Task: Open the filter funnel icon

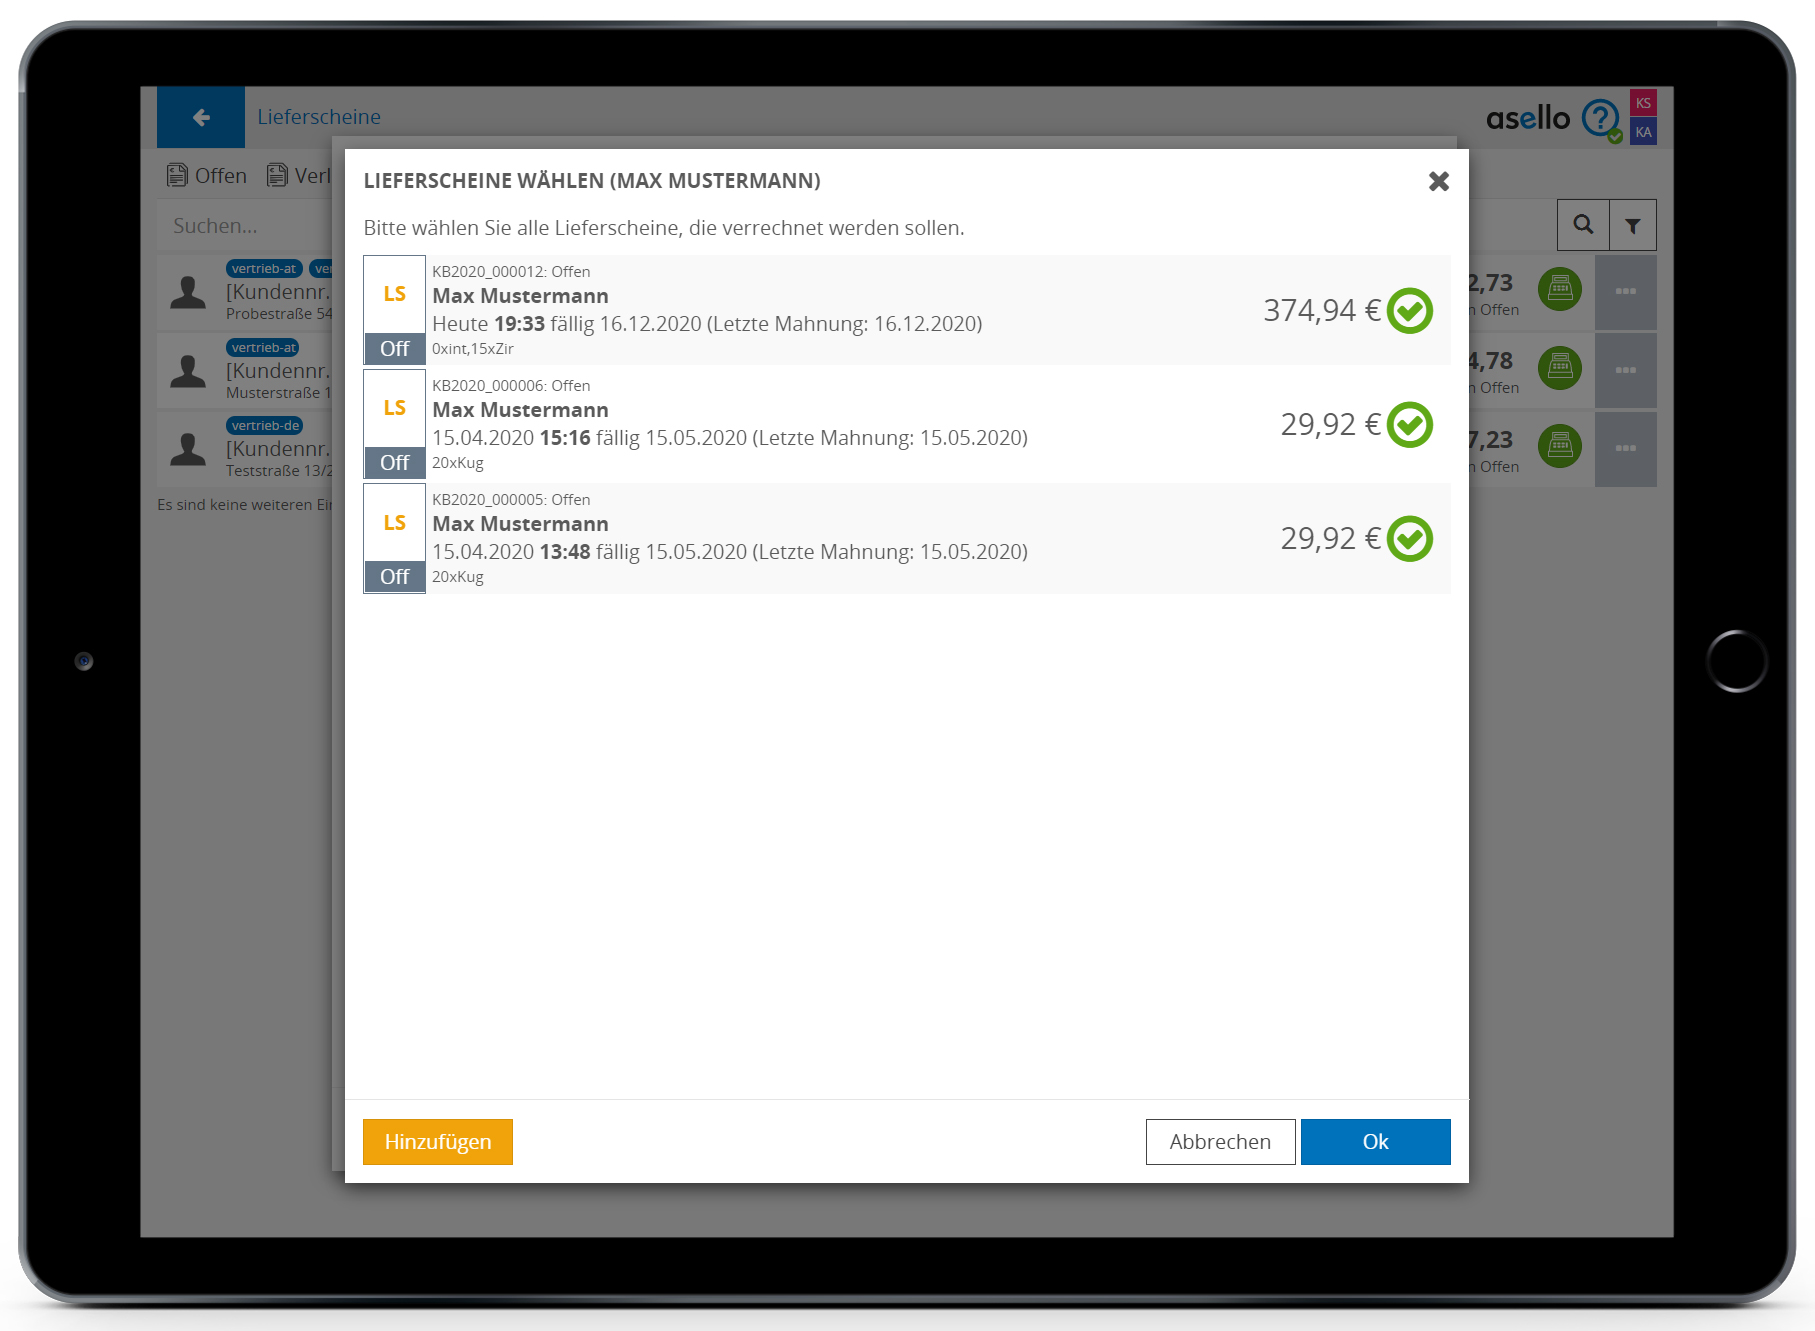Action: 1632,225
